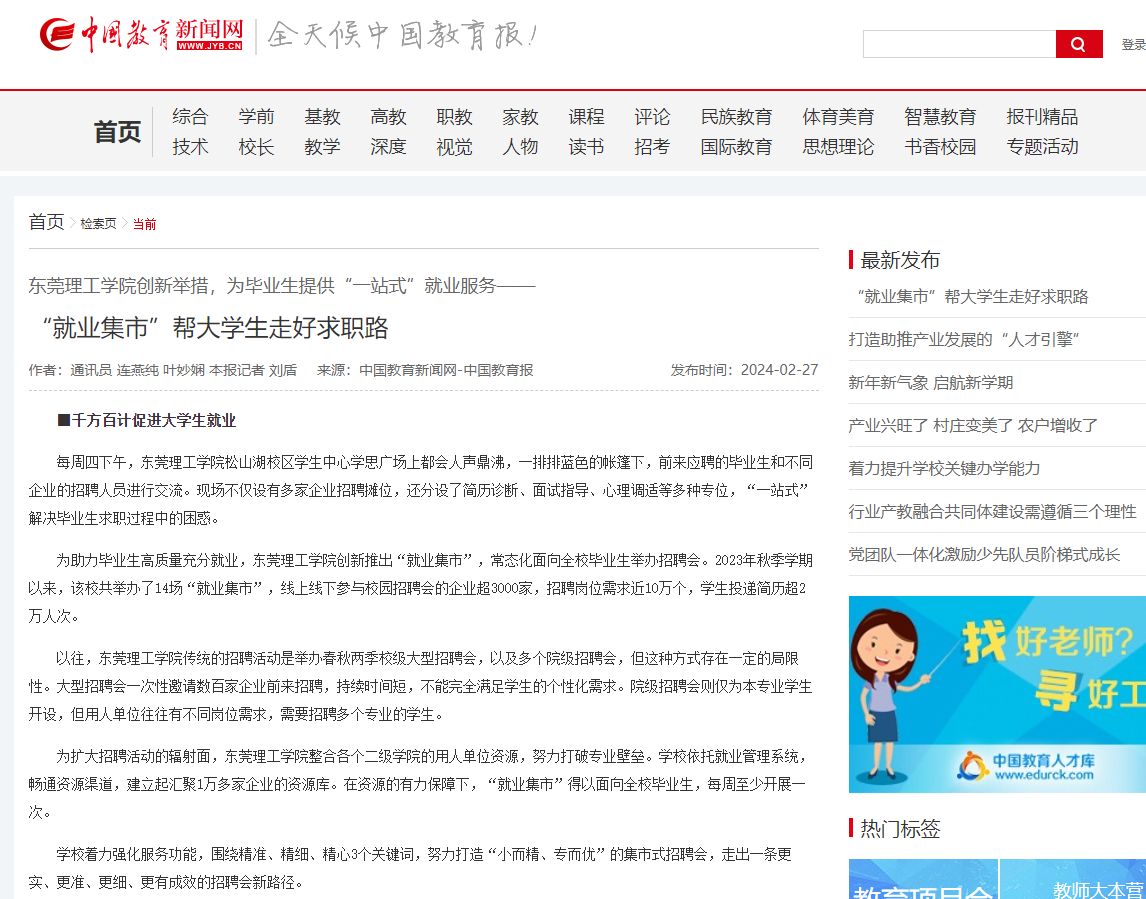The height and width of the screenshot is (899, 1146).
Task: Open the 学前 navigation category
Action: (x=256, y=117)
